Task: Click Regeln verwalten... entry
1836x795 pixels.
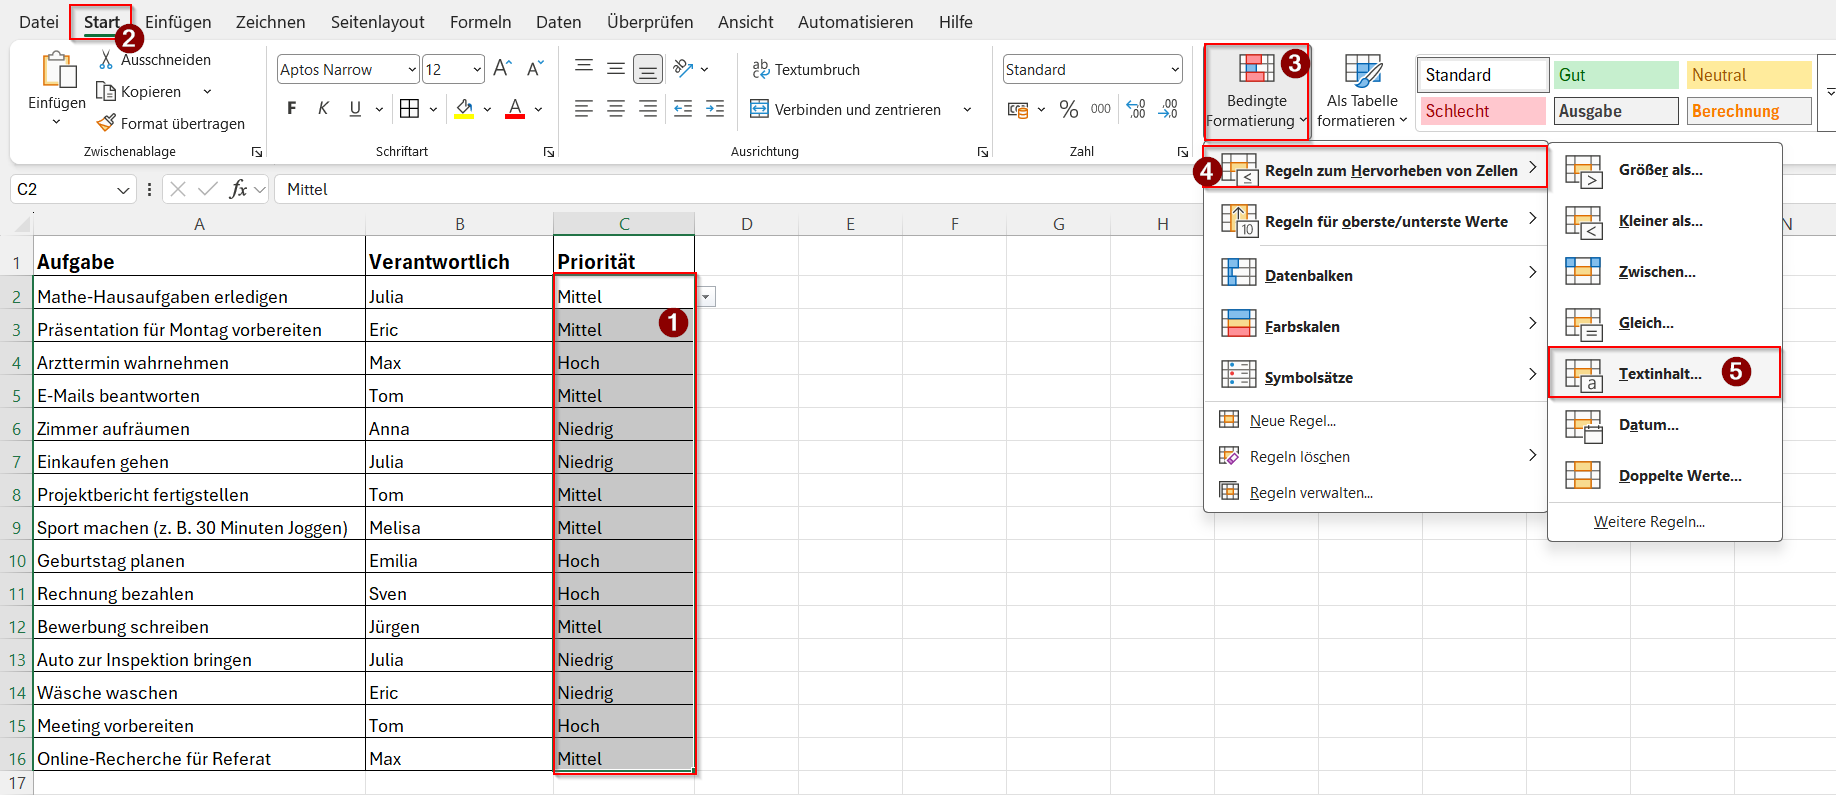Action: (x=1310, y=492)
